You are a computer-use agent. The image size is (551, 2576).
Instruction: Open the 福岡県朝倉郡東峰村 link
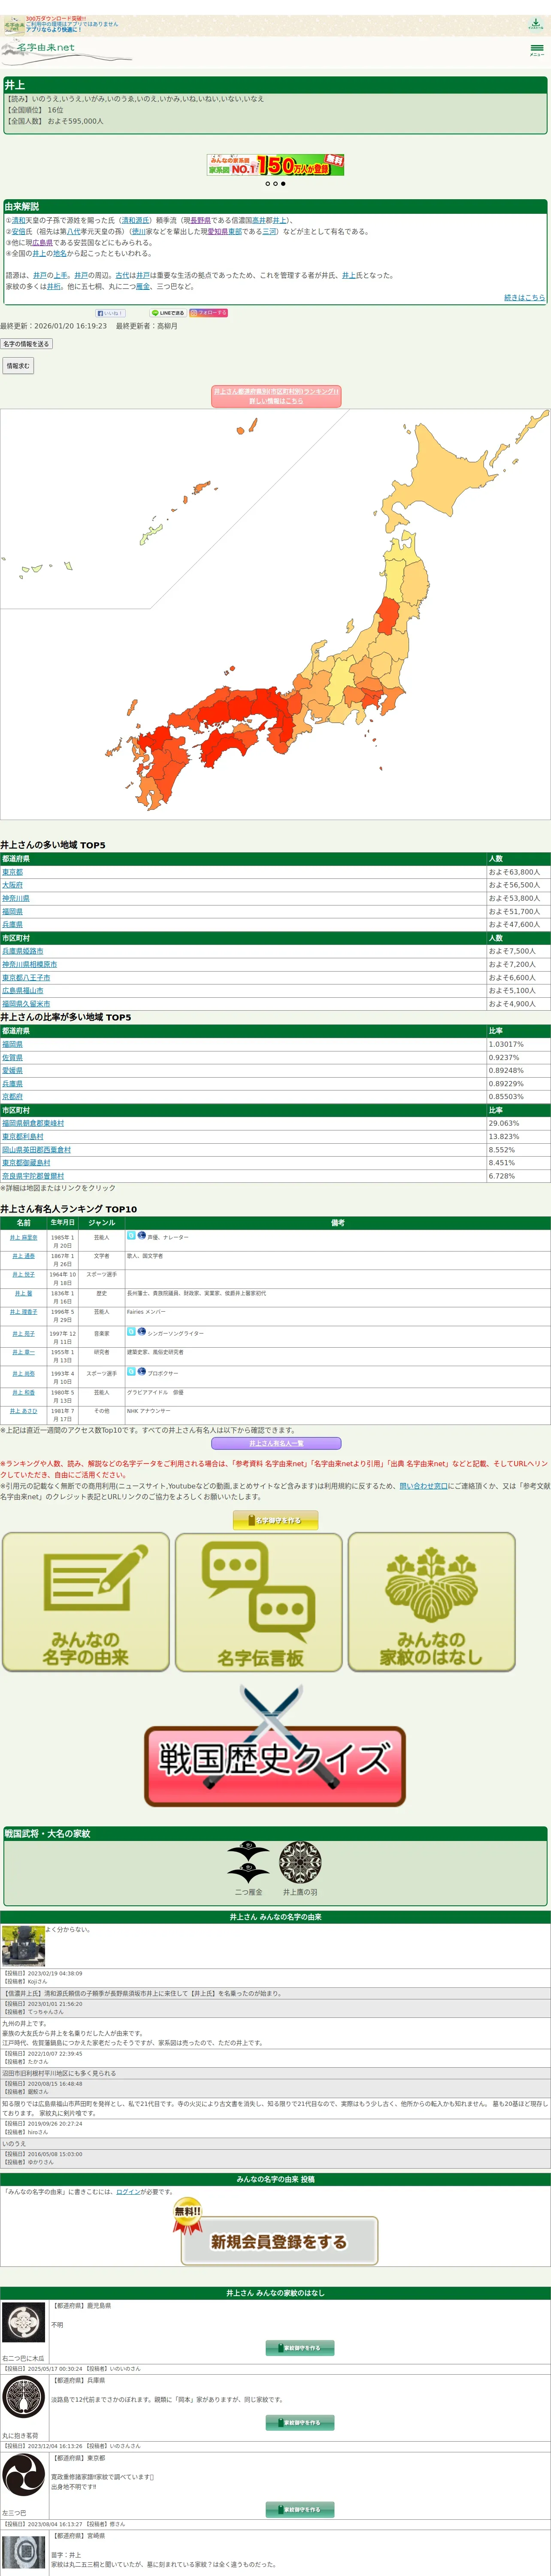pos(33,1123)
